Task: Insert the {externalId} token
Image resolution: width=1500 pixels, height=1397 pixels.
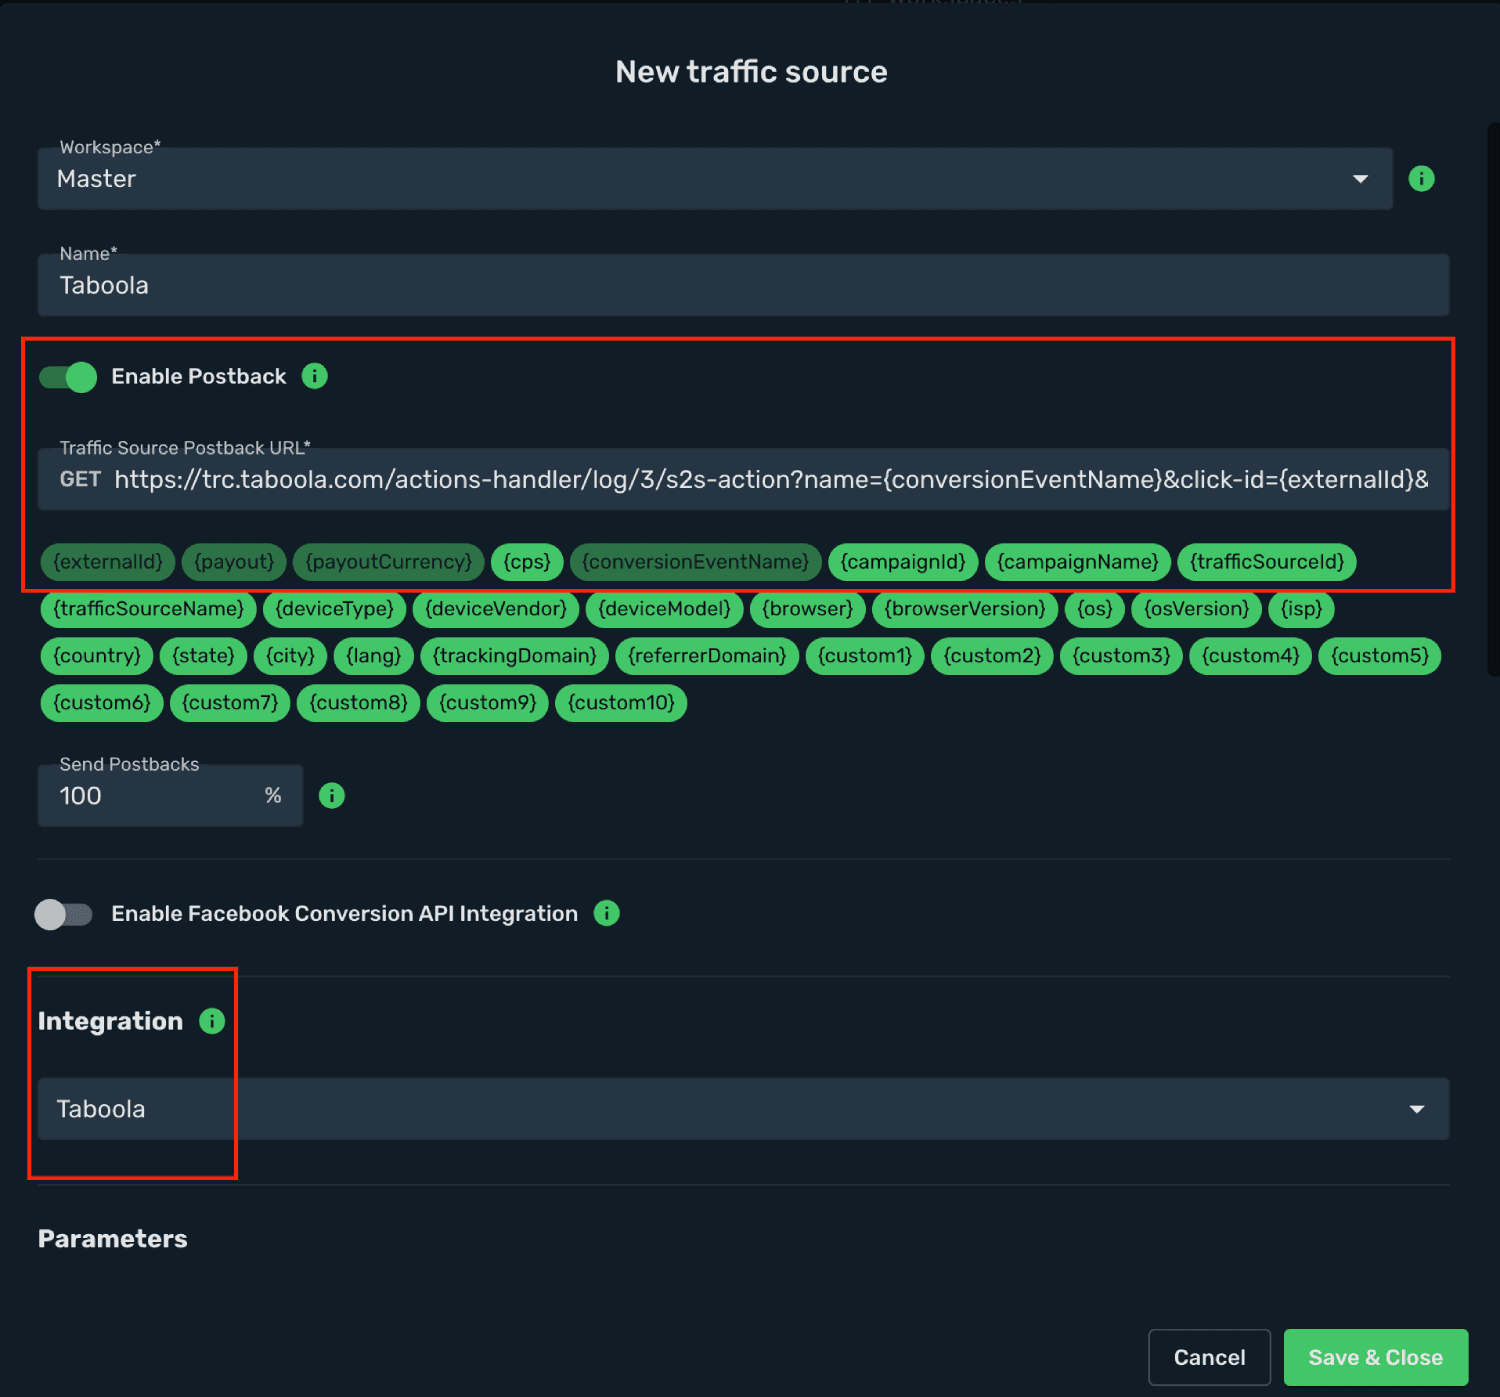Action: click(108, 562)
